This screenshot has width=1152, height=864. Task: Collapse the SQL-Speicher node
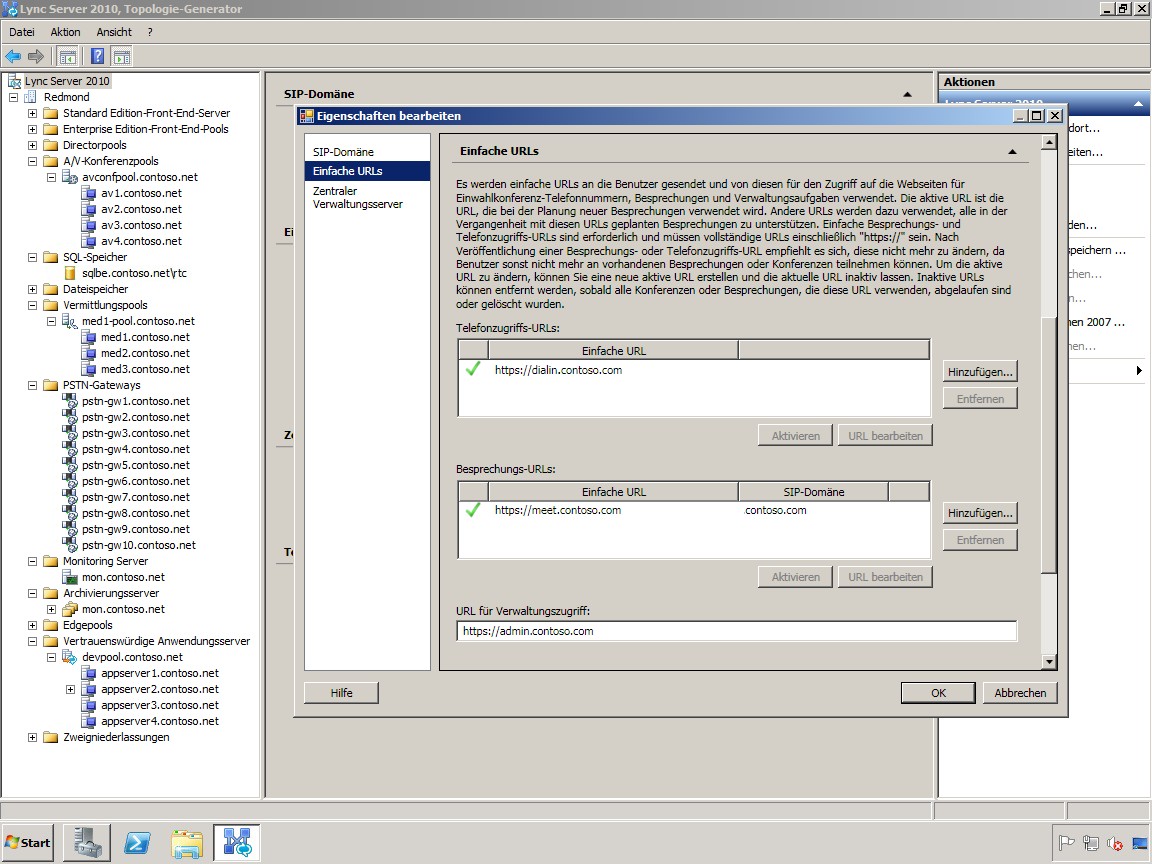32,257
